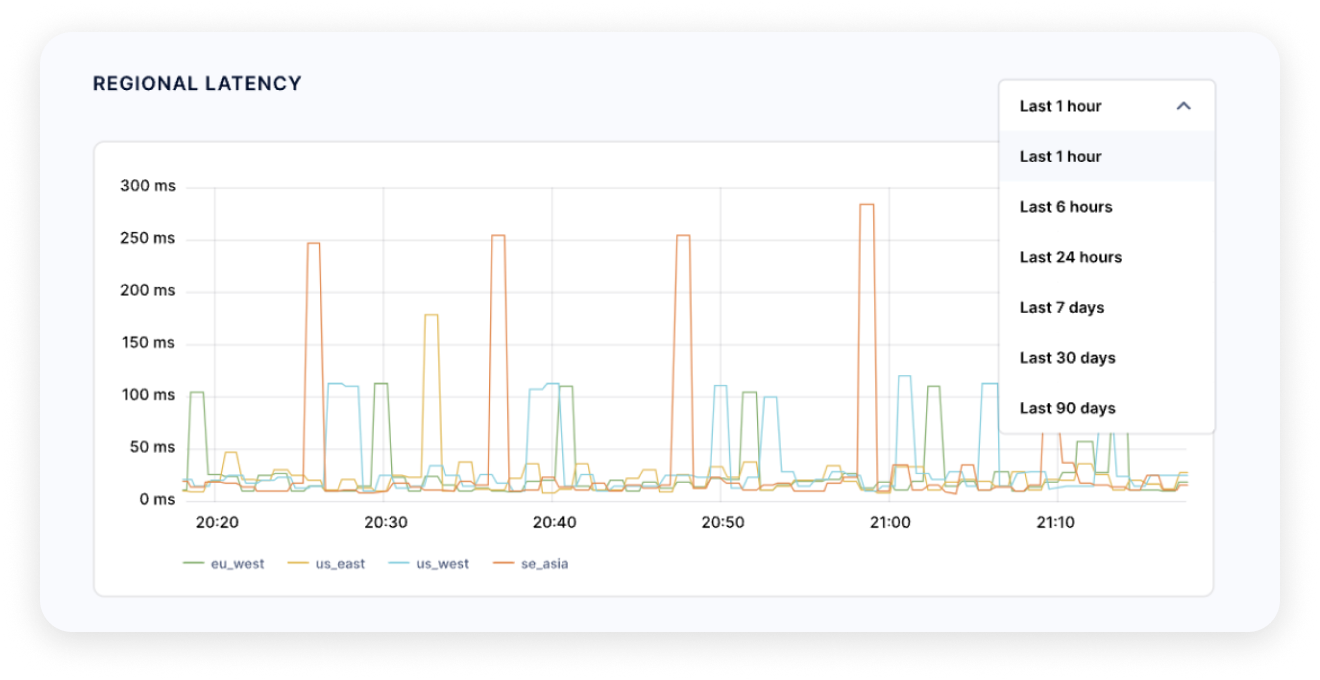Click the yellow us_east legend line marker
Viewport: 1320px width, 680px height.
point(299,564)
